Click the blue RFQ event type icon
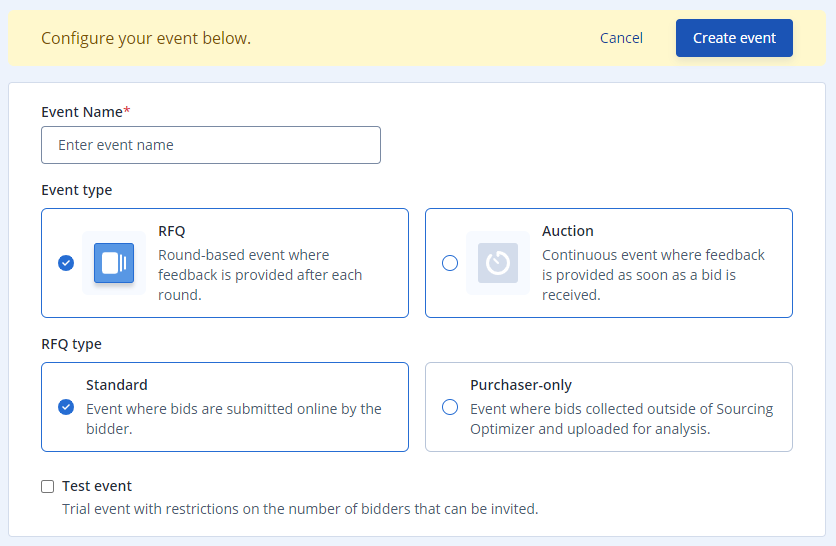836x546 pixels. pos(114,263)
